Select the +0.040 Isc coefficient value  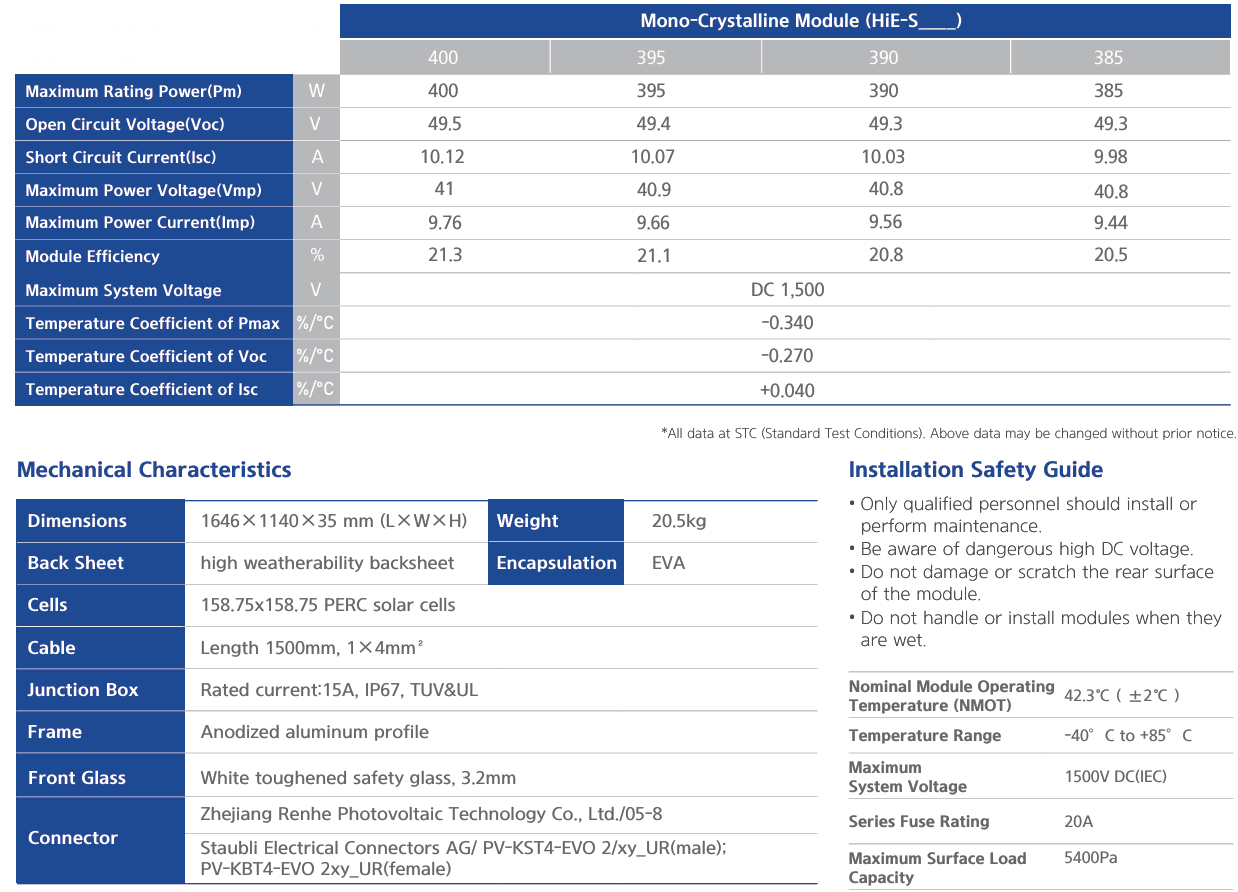click(x=787, y=390)
